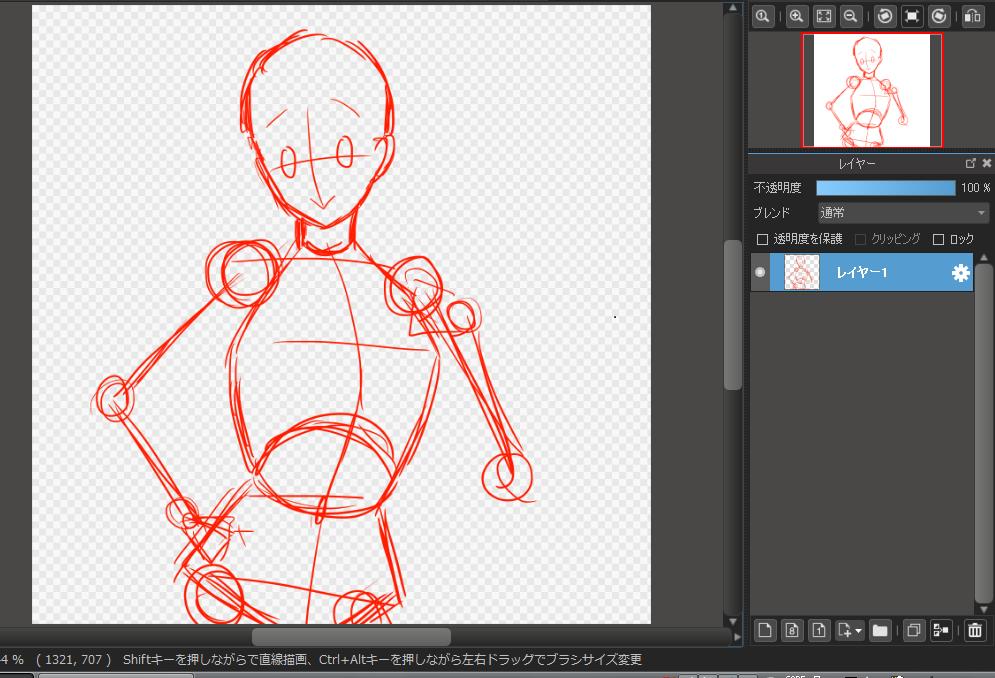Create a new layer folder
This screenshot has height=678, width=995.
[x=879, y=630]
